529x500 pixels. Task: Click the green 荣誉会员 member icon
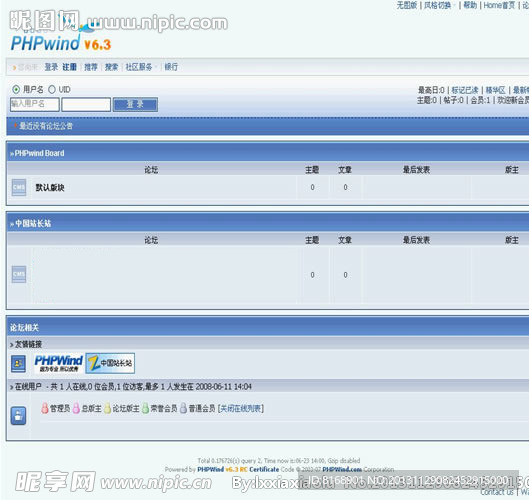point(145,408)
